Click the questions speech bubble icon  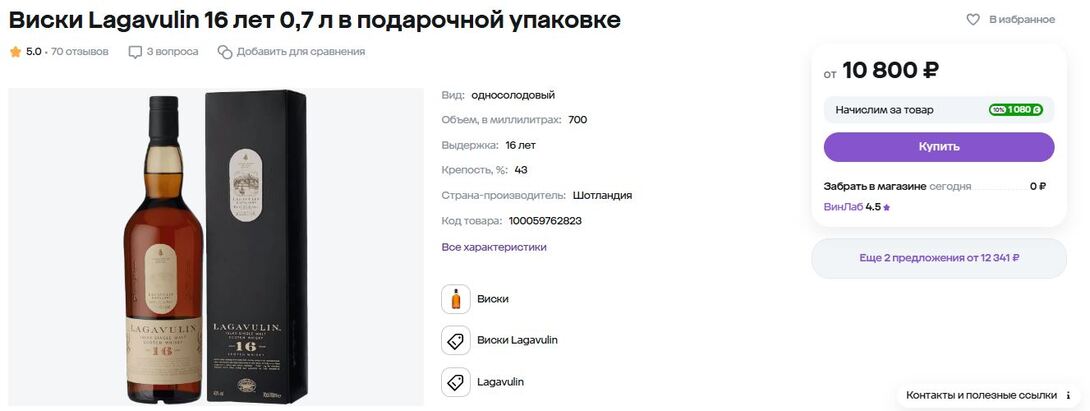point(135,52)
